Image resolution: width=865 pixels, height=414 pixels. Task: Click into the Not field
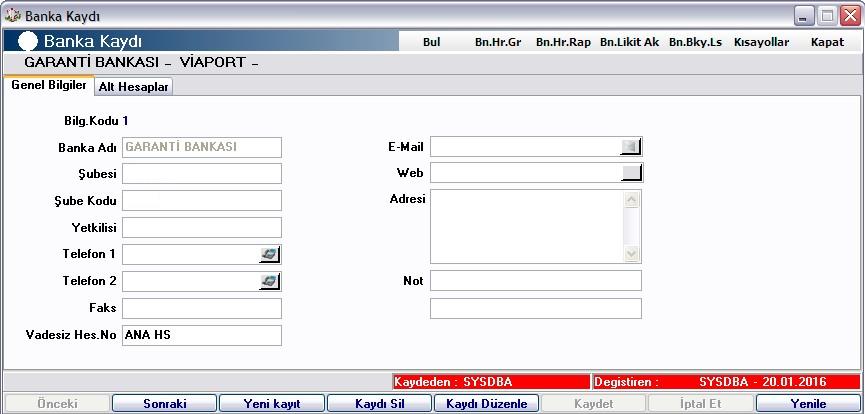(536, 280)
